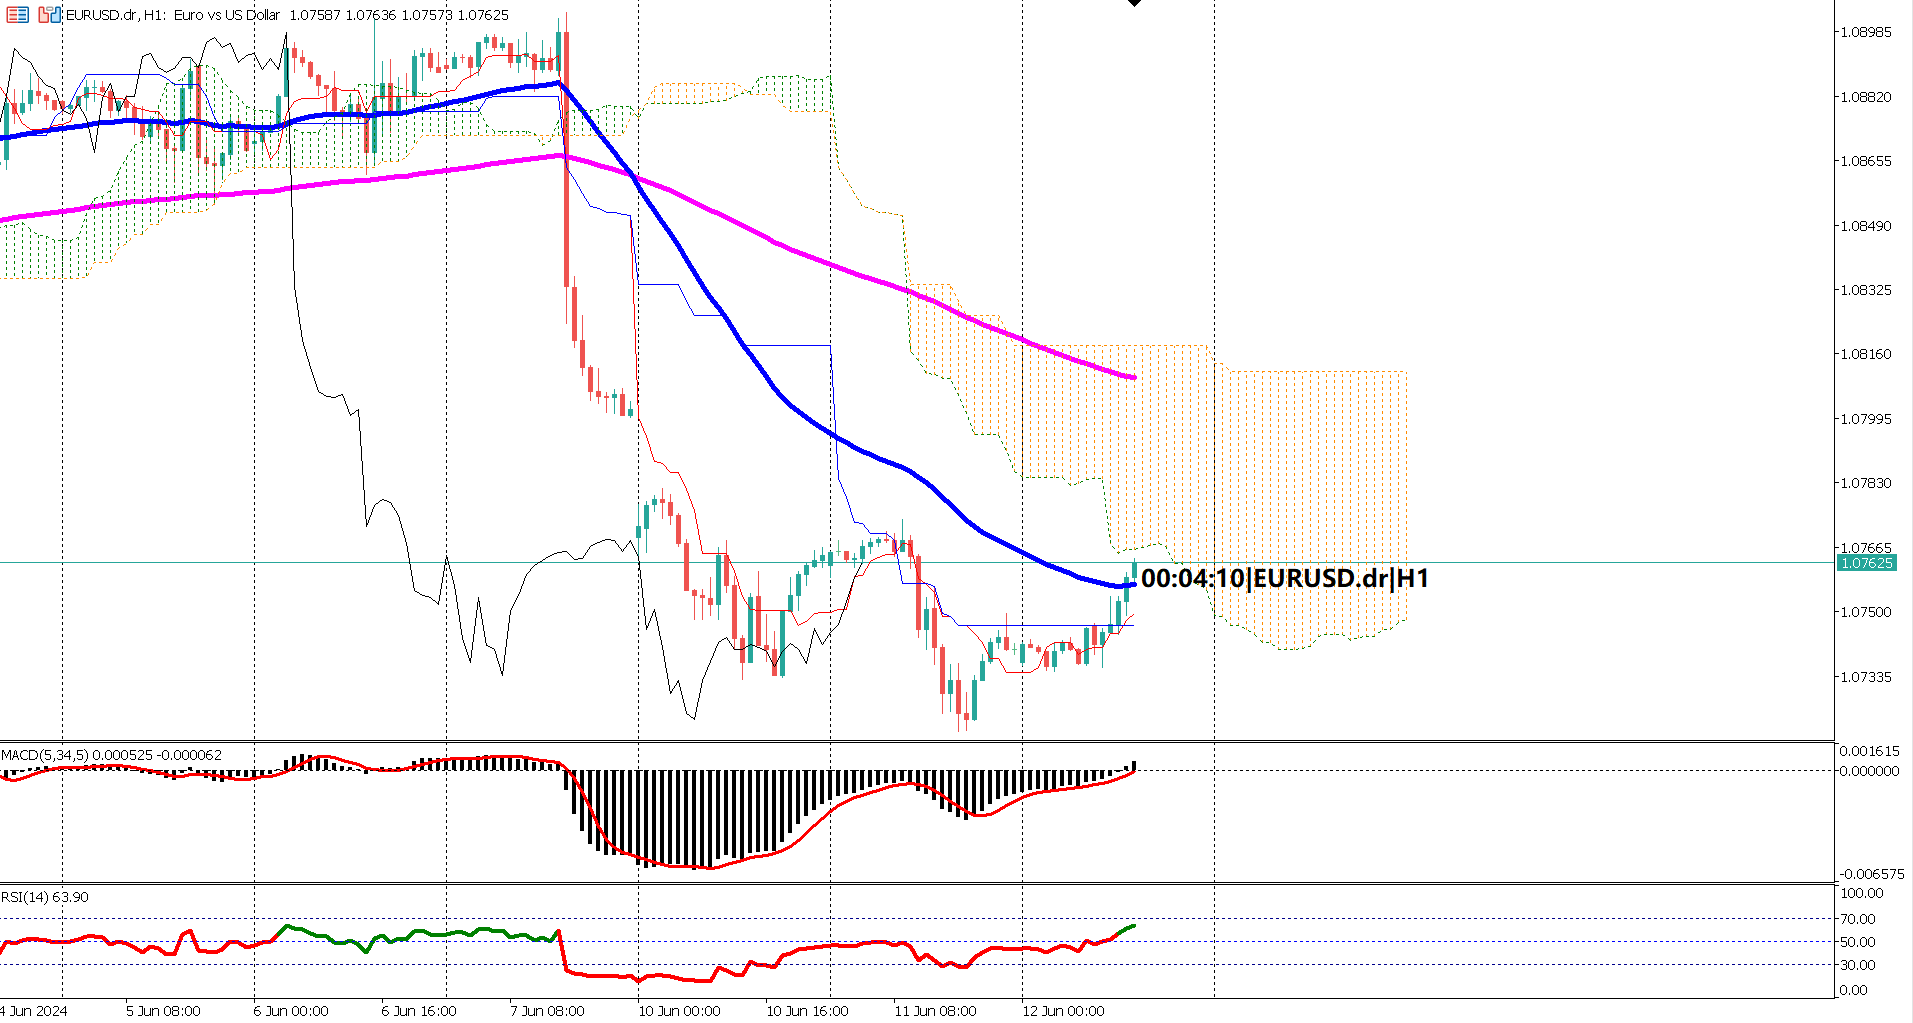Image resolution: width=1913 pixels, height=1023 pixels.
Task: Click the MACD(5,34,5) indicator label
Action: coord(60,755)
